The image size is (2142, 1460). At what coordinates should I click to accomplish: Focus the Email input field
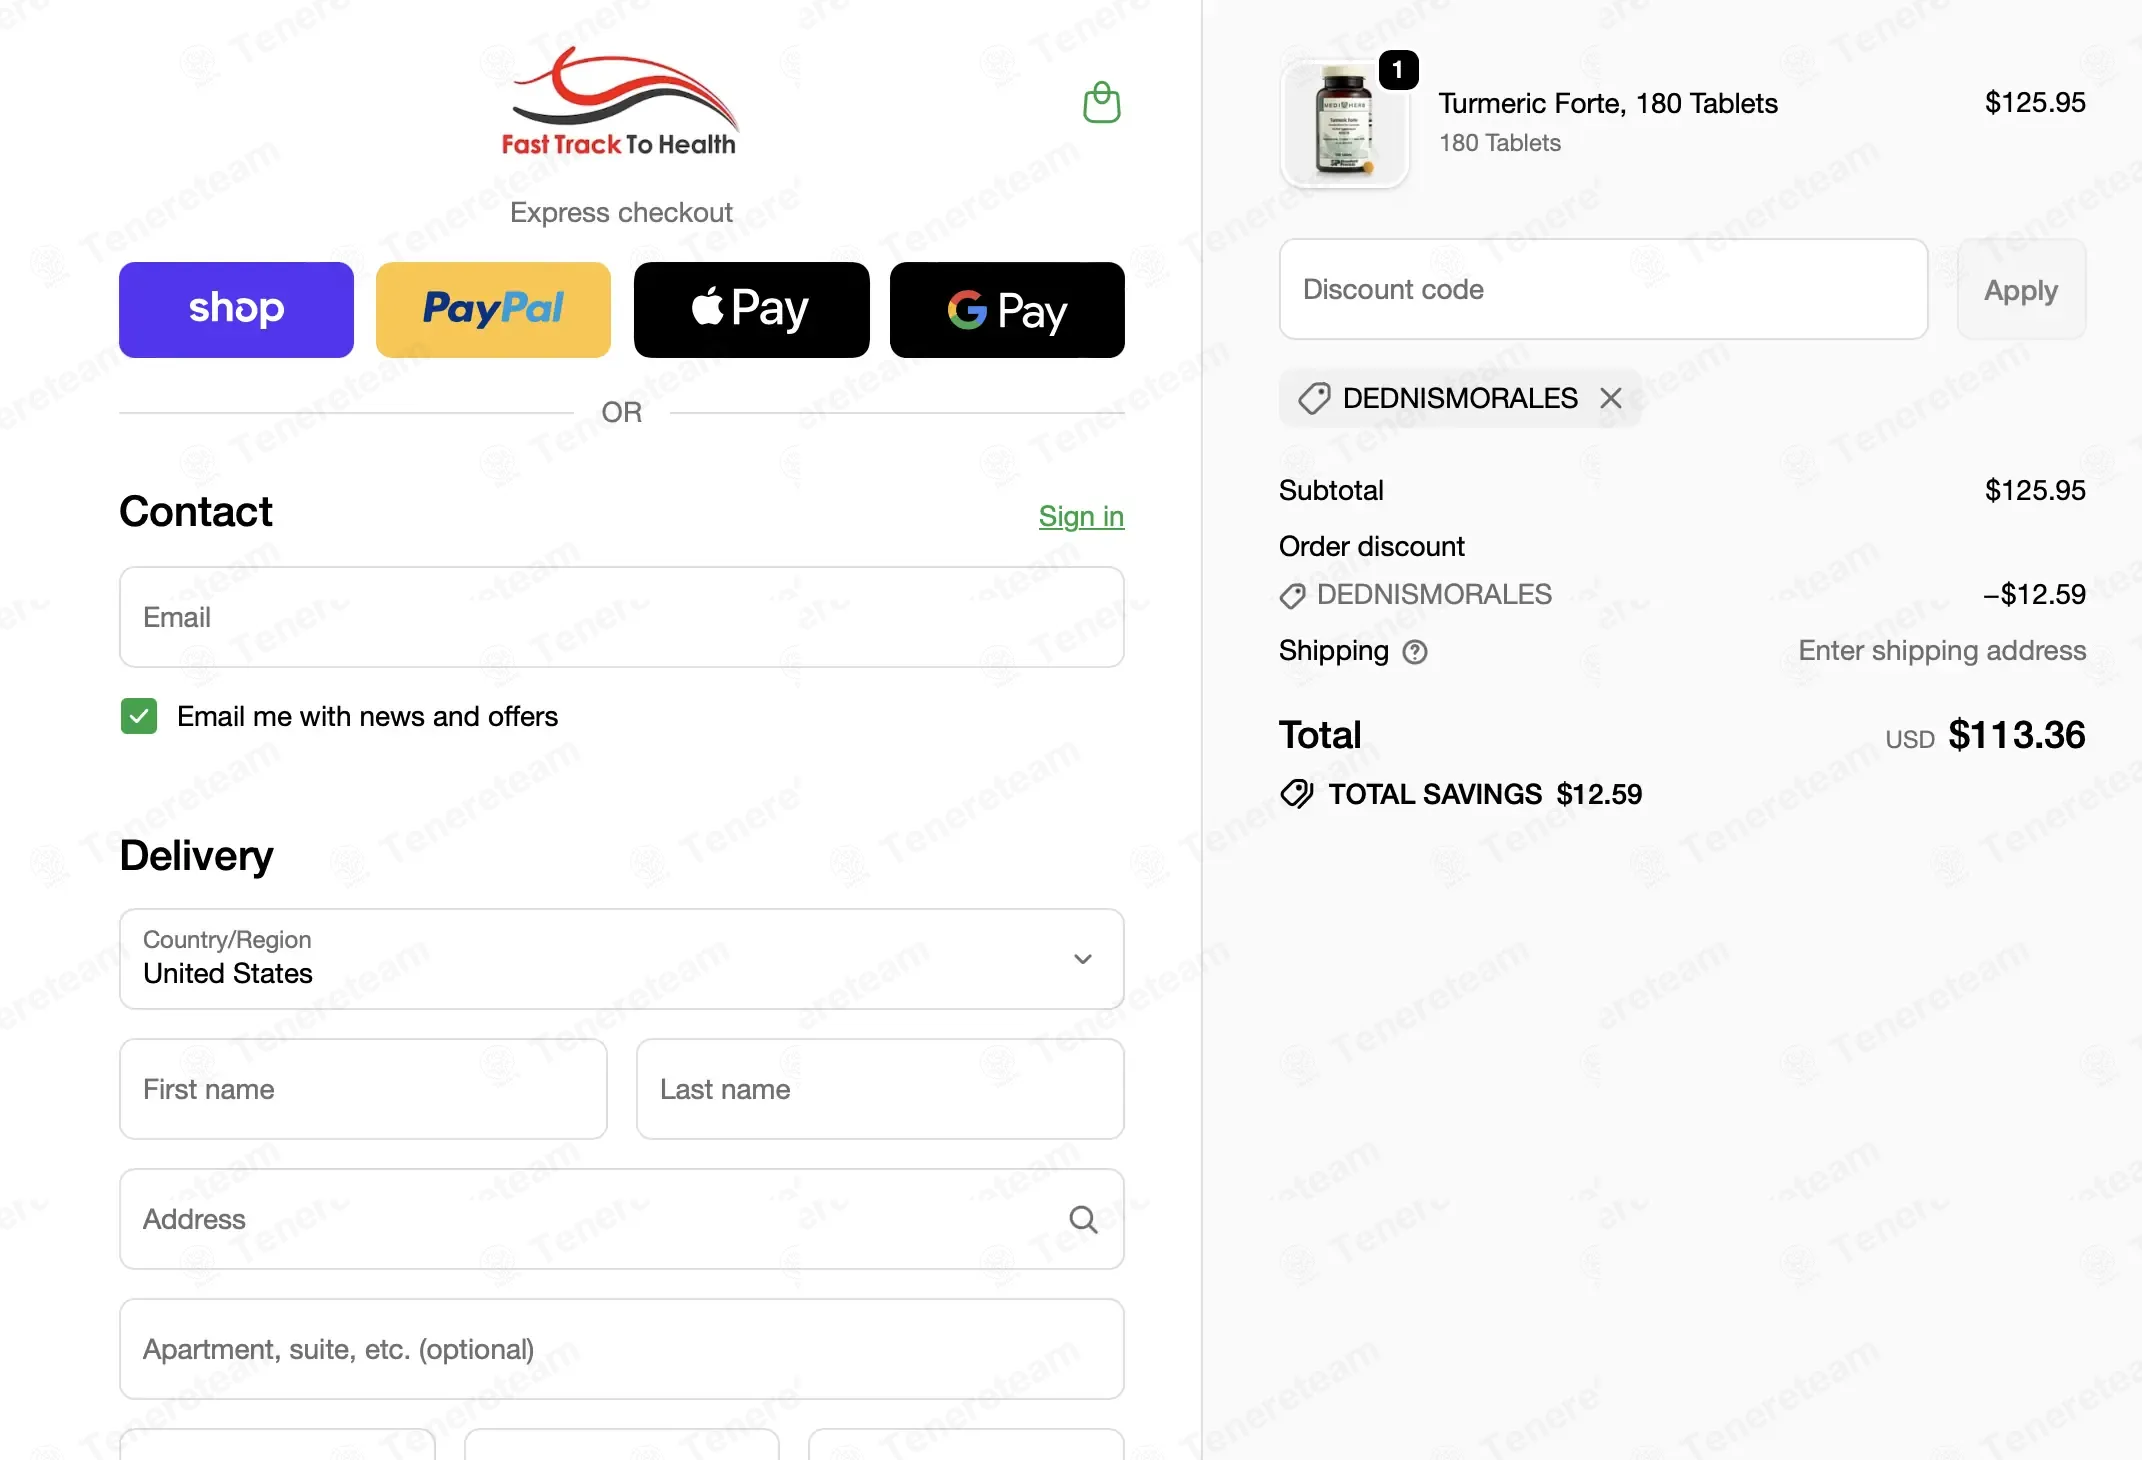coord(622,617)
